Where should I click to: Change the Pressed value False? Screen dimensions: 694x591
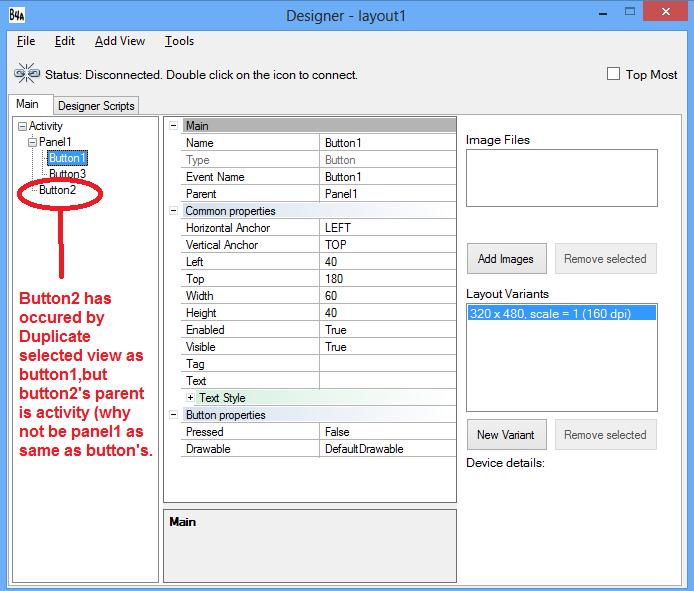[387, 432]
